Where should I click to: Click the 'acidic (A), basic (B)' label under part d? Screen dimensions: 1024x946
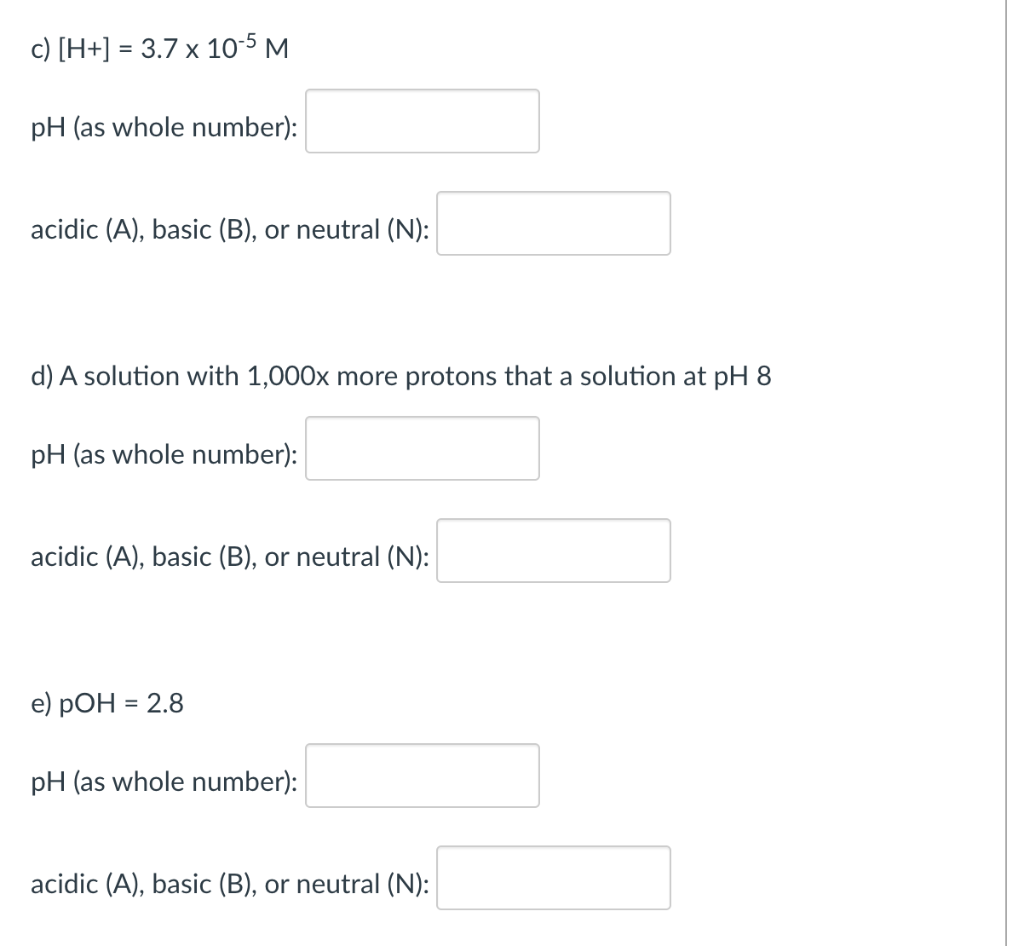230,557
